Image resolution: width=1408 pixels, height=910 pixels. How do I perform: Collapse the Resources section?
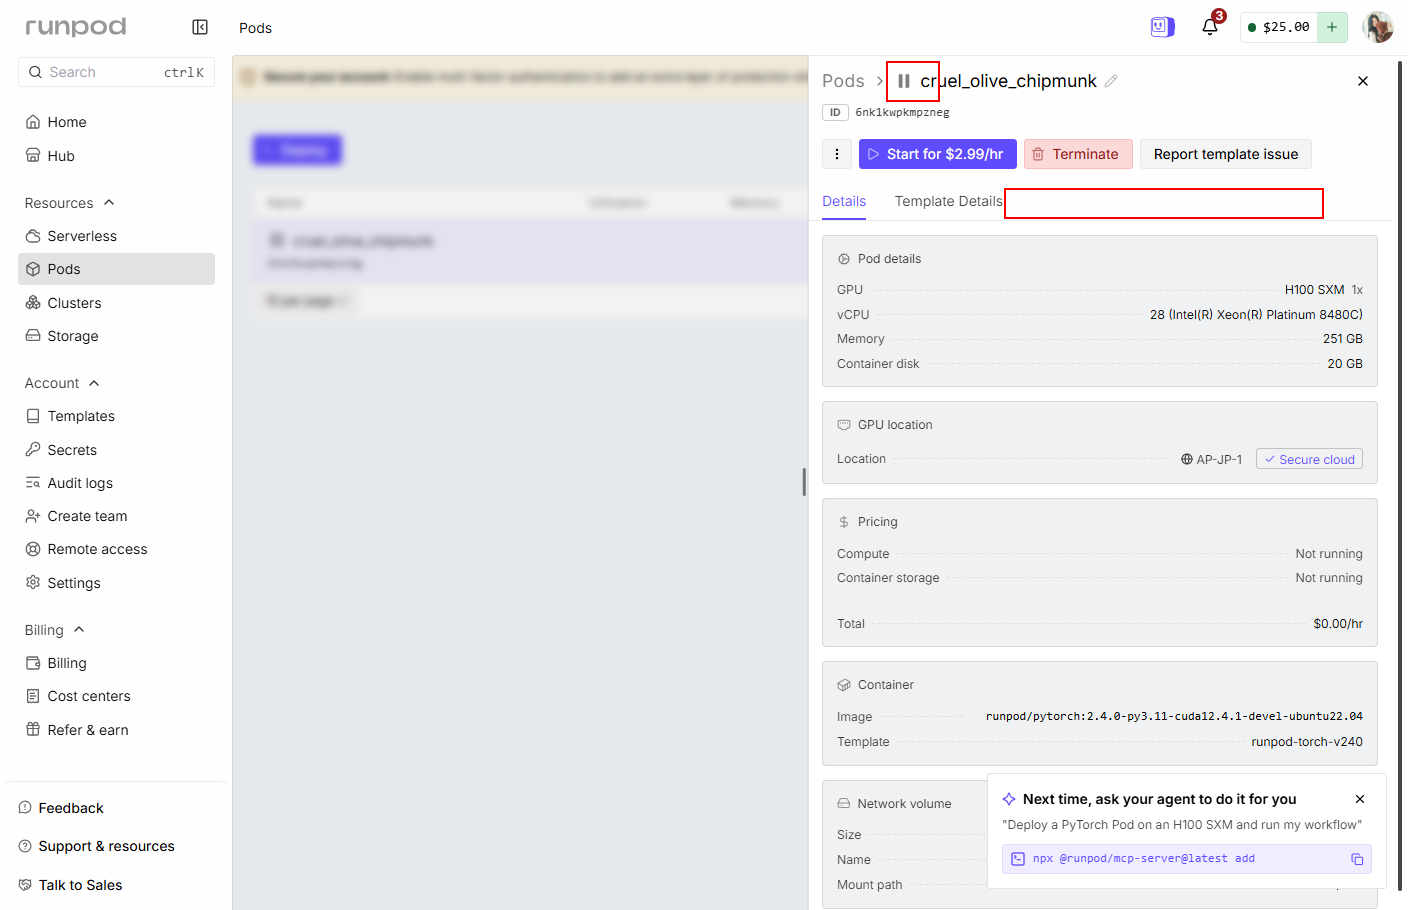click(x=70, y=203)
